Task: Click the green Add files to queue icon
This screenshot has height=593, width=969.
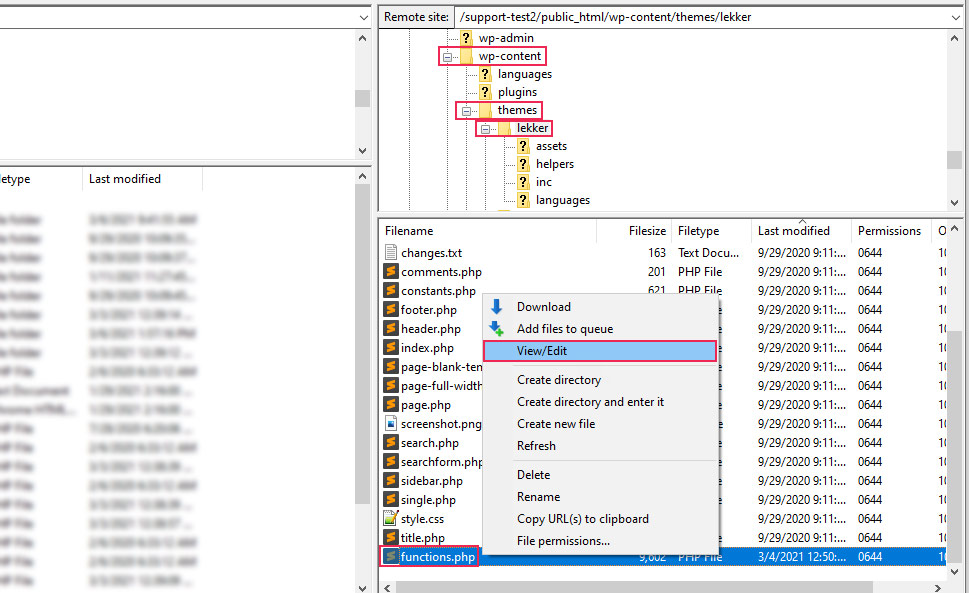Action: tap(497, 329)
